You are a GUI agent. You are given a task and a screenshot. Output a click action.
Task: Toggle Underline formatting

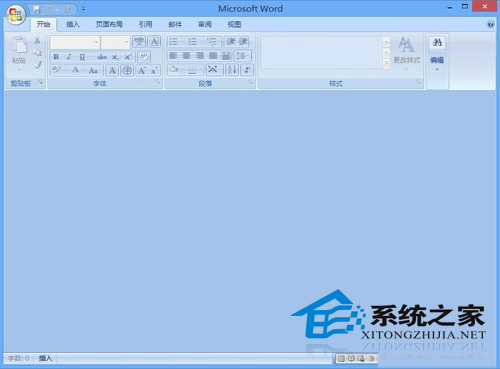pyautogui.click(x=82, y=57)
